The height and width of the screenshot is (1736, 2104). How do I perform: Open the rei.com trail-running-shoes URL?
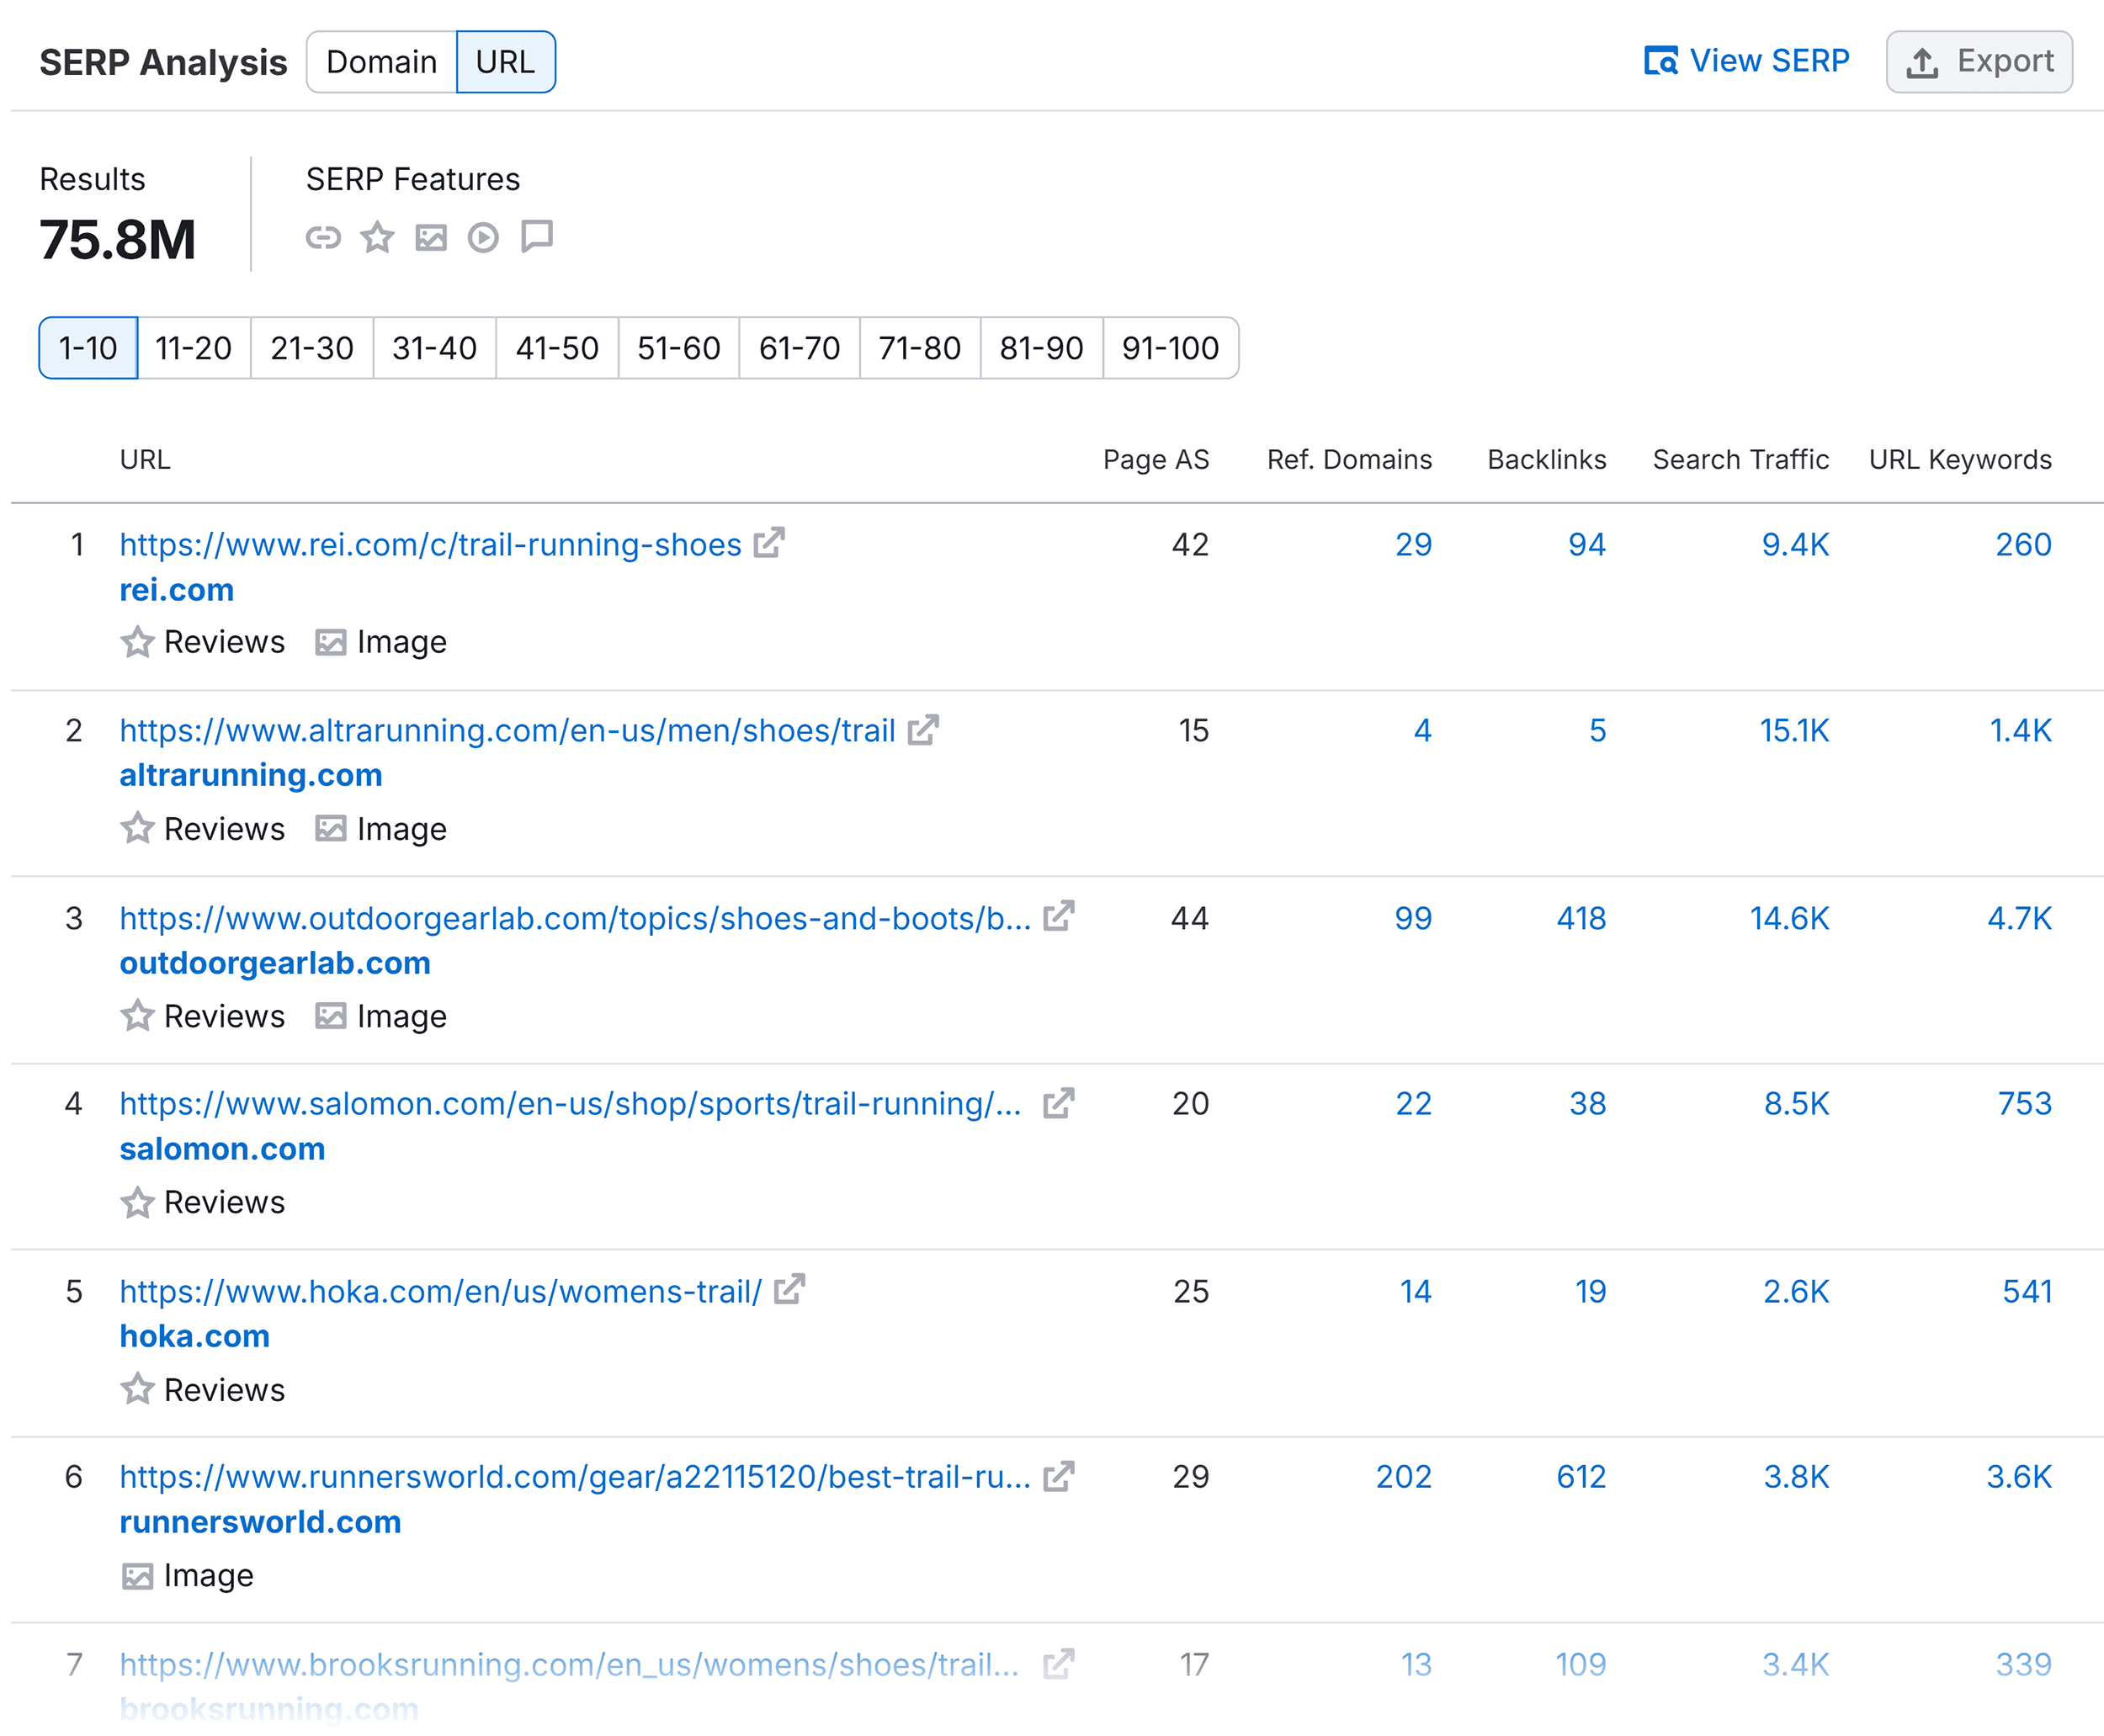tap(431, 544)
